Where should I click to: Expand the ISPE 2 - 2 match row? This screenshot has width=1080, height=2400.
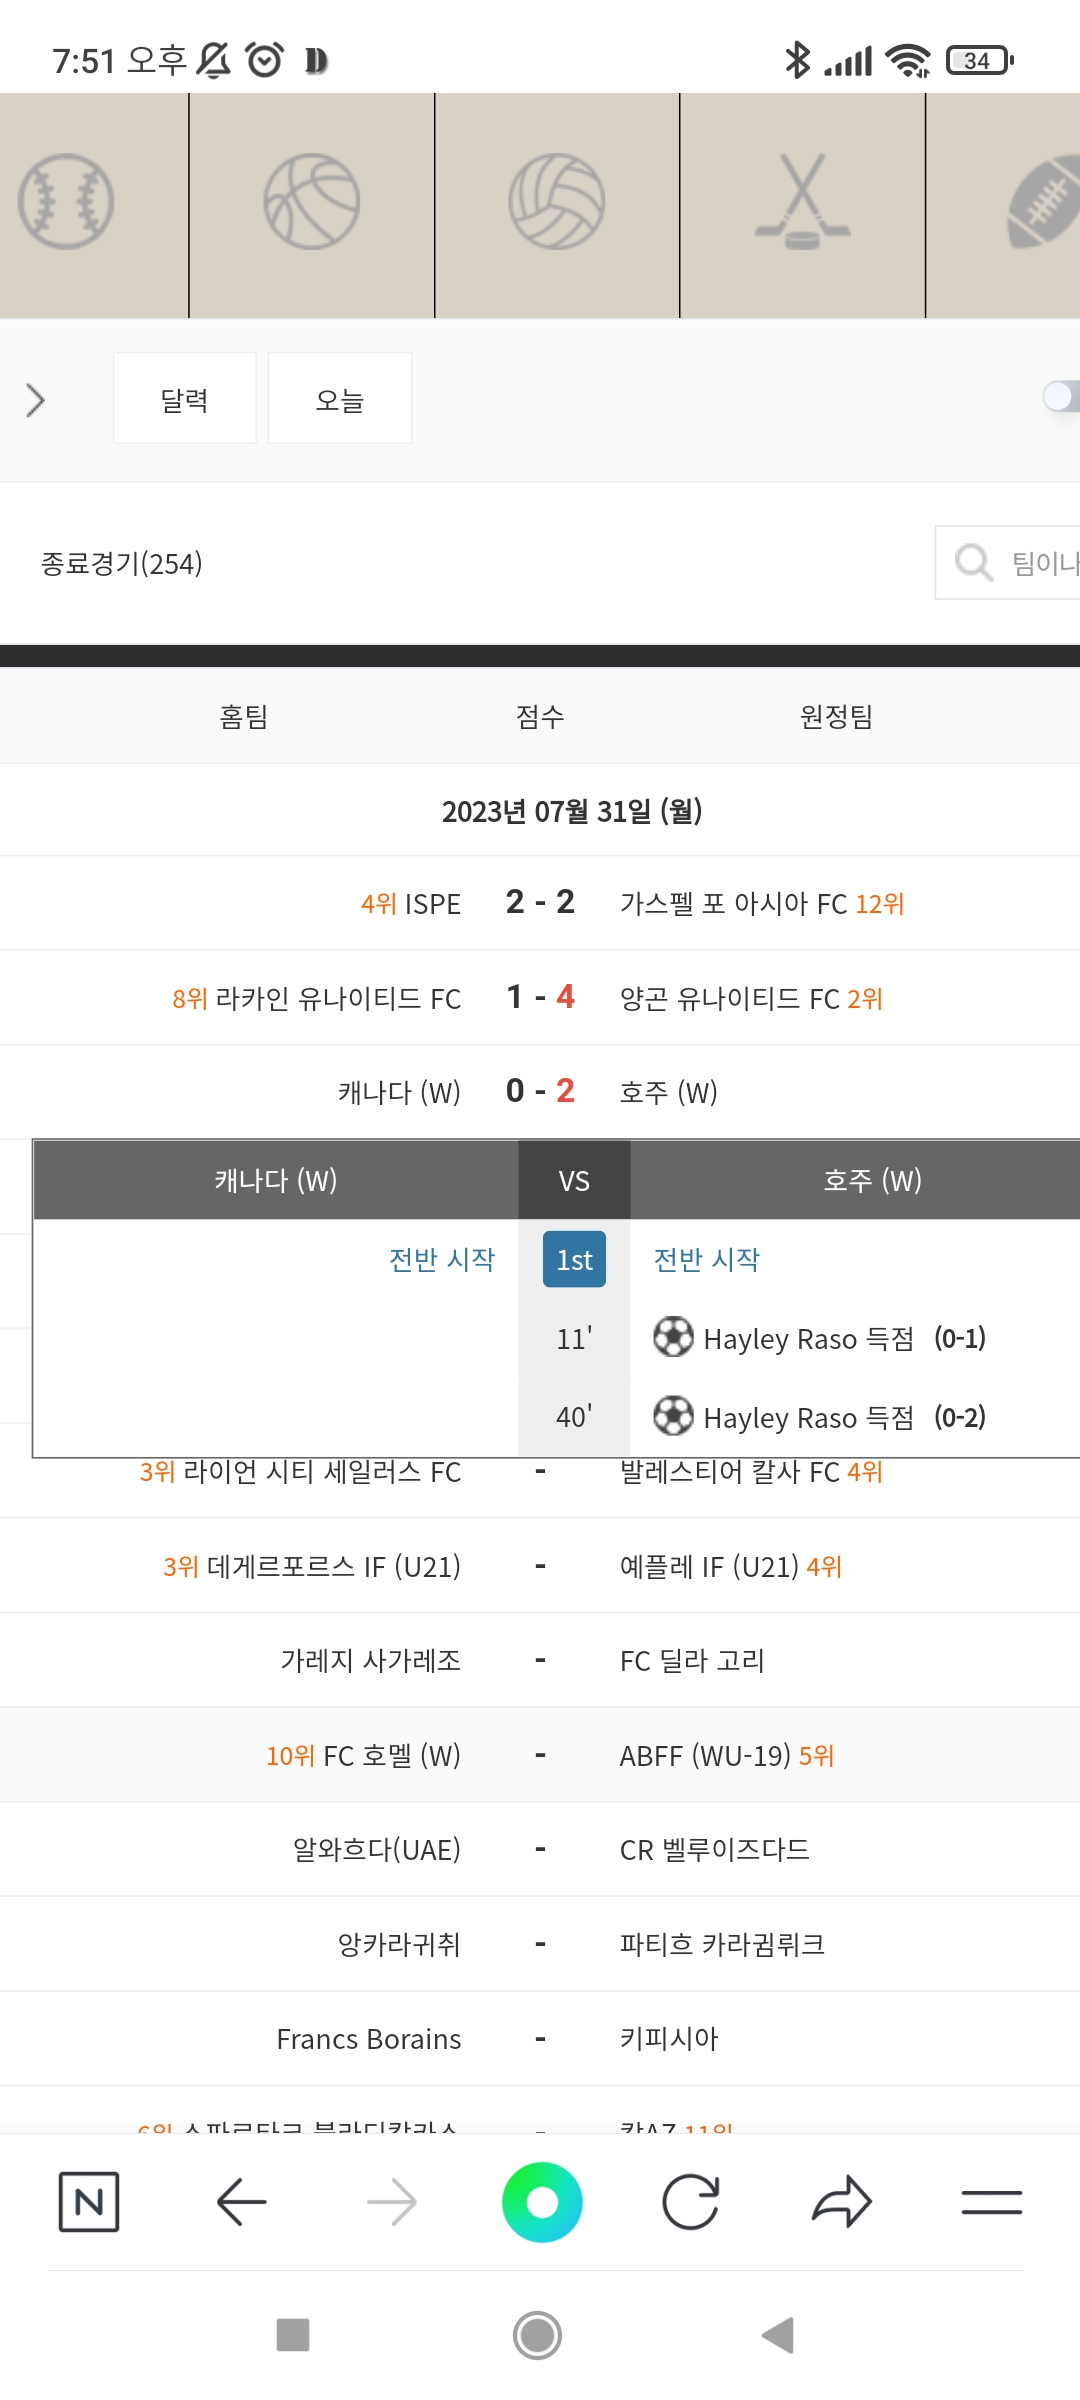[540, 903]
